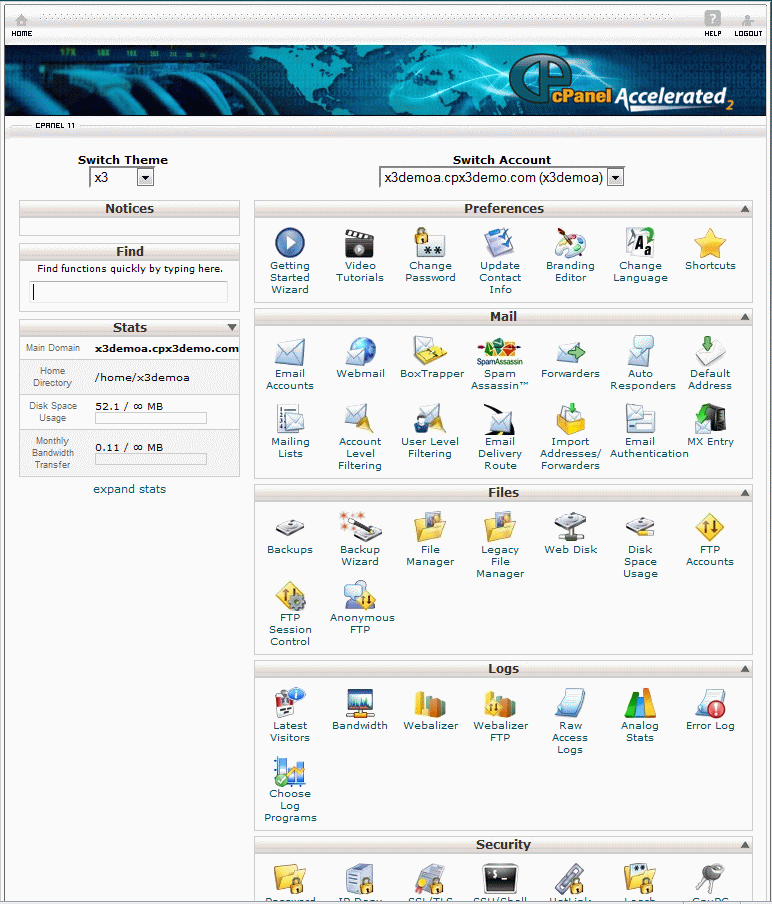This screenshot has width=772, height=904.
Task: Open the Email Accounts icon
Action: [289, 353]
